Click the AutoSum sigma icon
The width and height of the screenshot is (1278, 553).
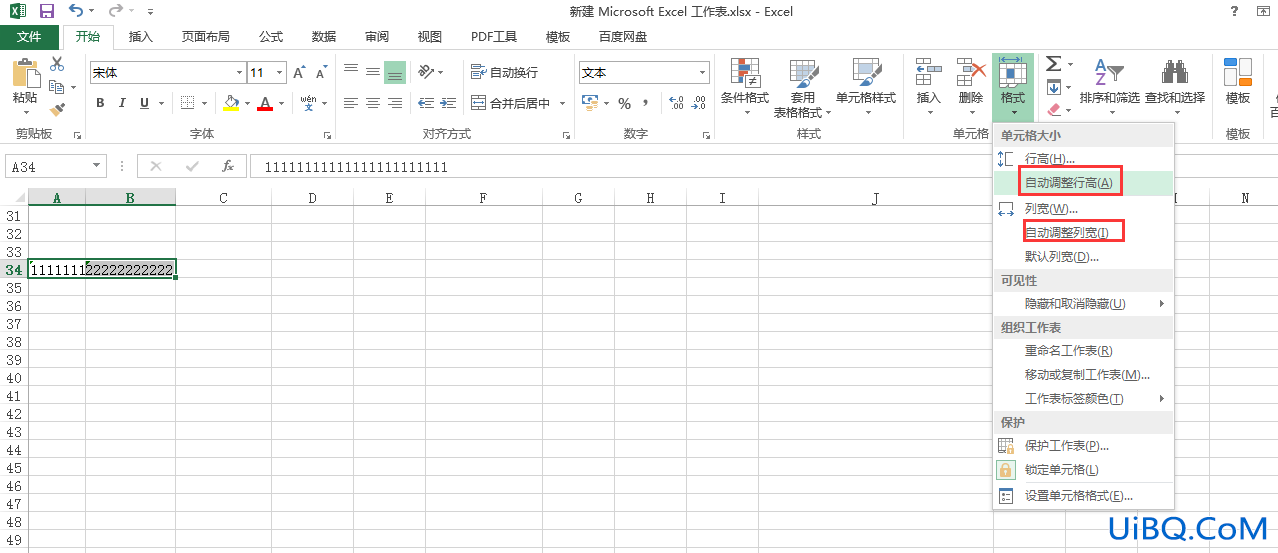coord(1053,64)
